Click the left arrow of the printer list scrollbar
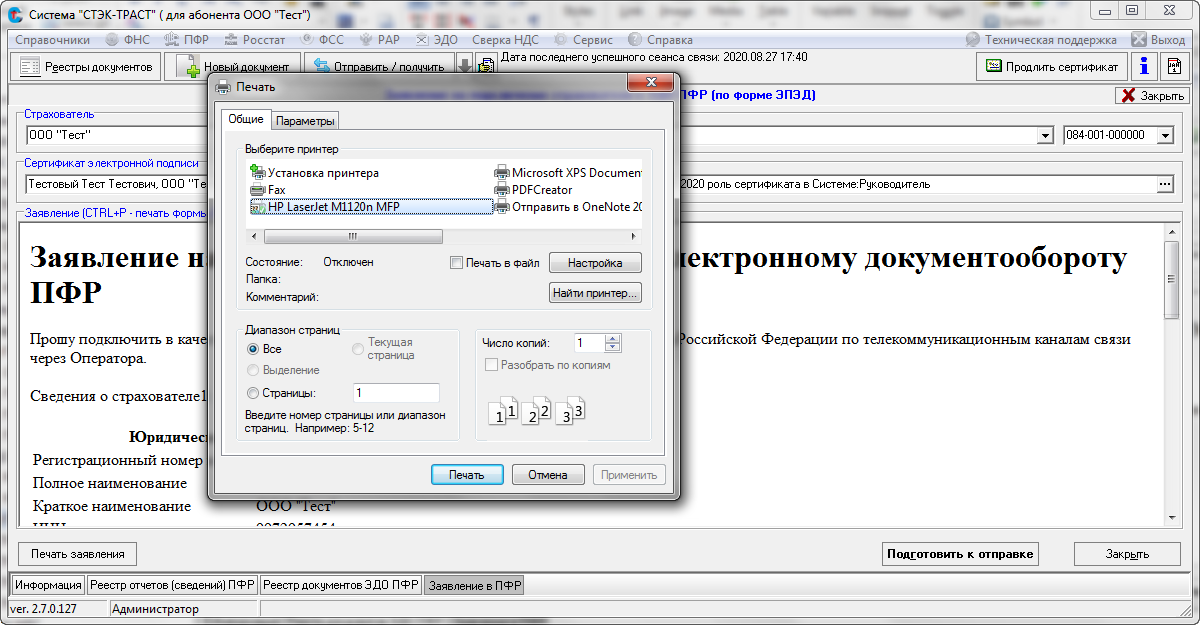 point(253,236)
